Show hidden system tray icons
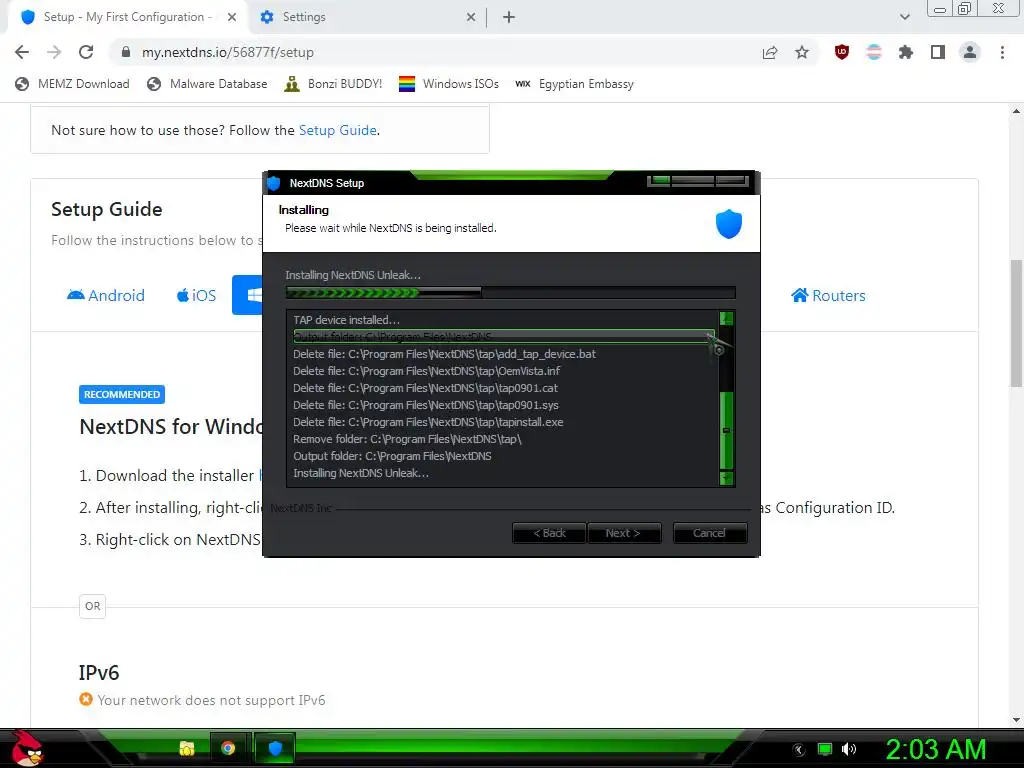This screenshot has height=768, width=1024. click(x=799, y=750)
